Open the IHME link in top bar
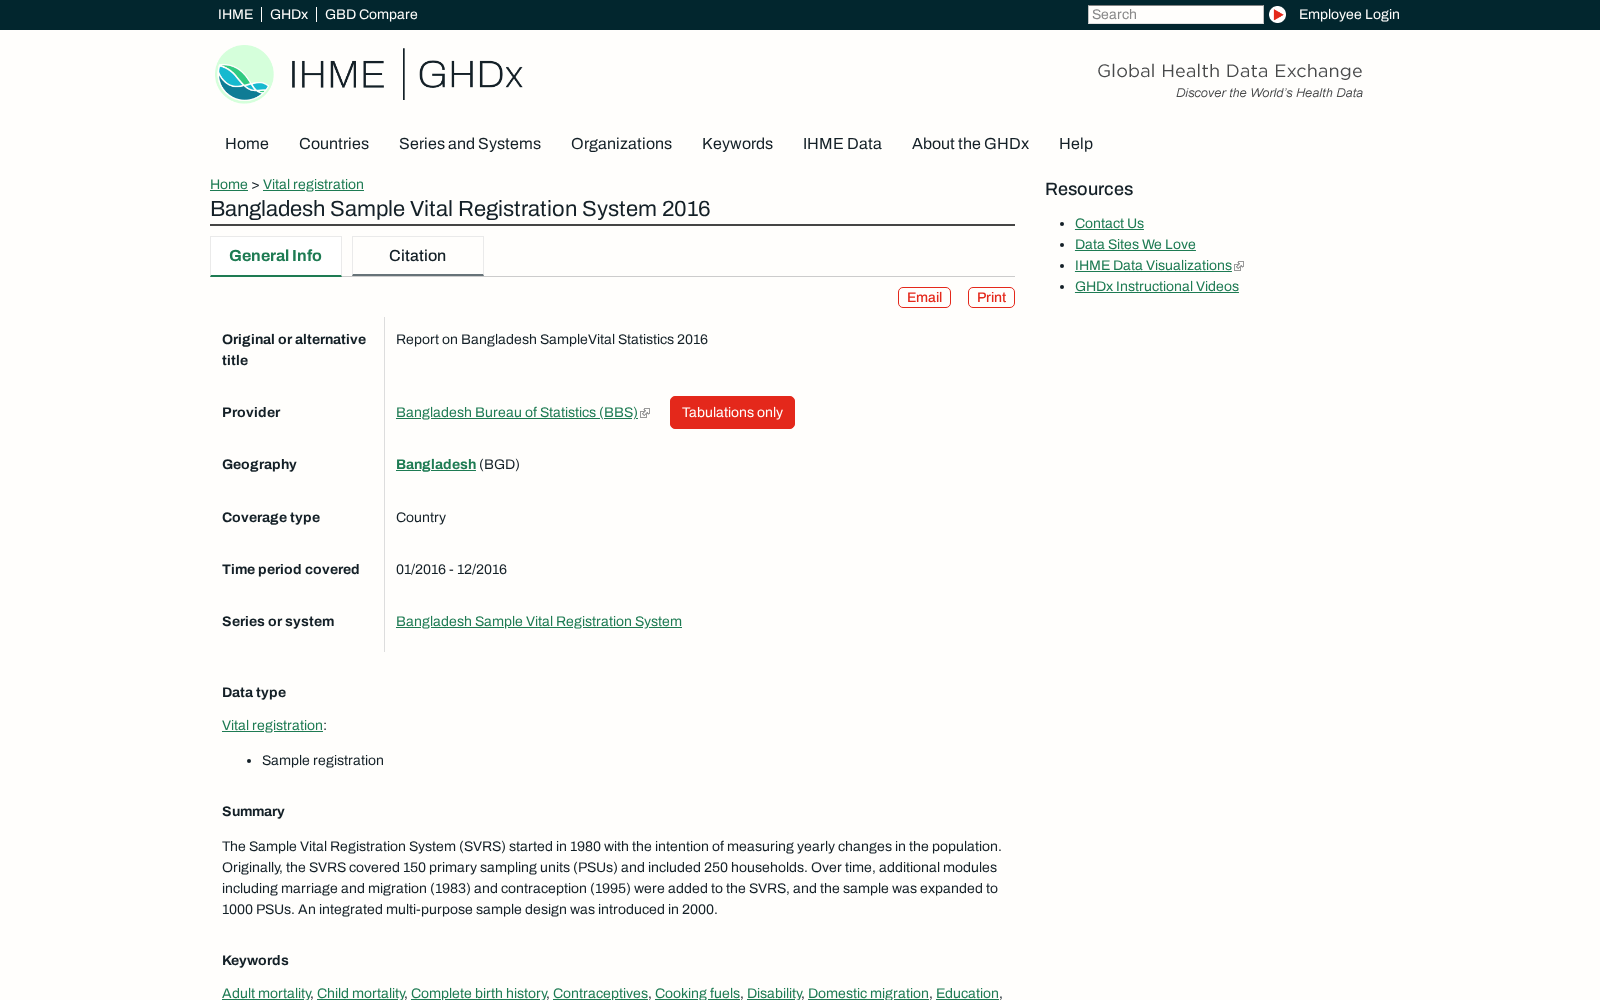 [x=235, y=14]
